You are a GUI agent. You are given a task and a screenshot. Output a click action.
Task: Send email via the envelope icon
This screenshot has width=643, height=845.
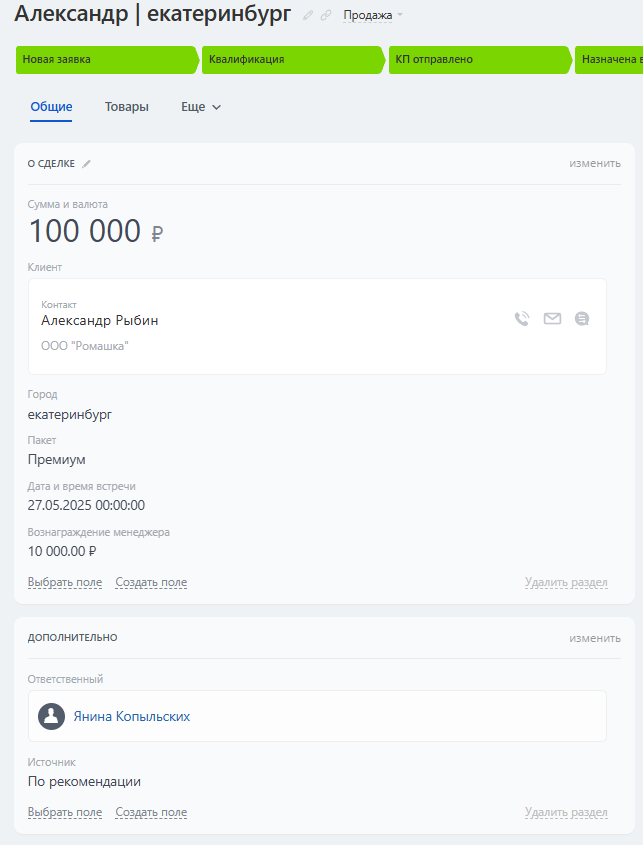click(x=552, y=319)
